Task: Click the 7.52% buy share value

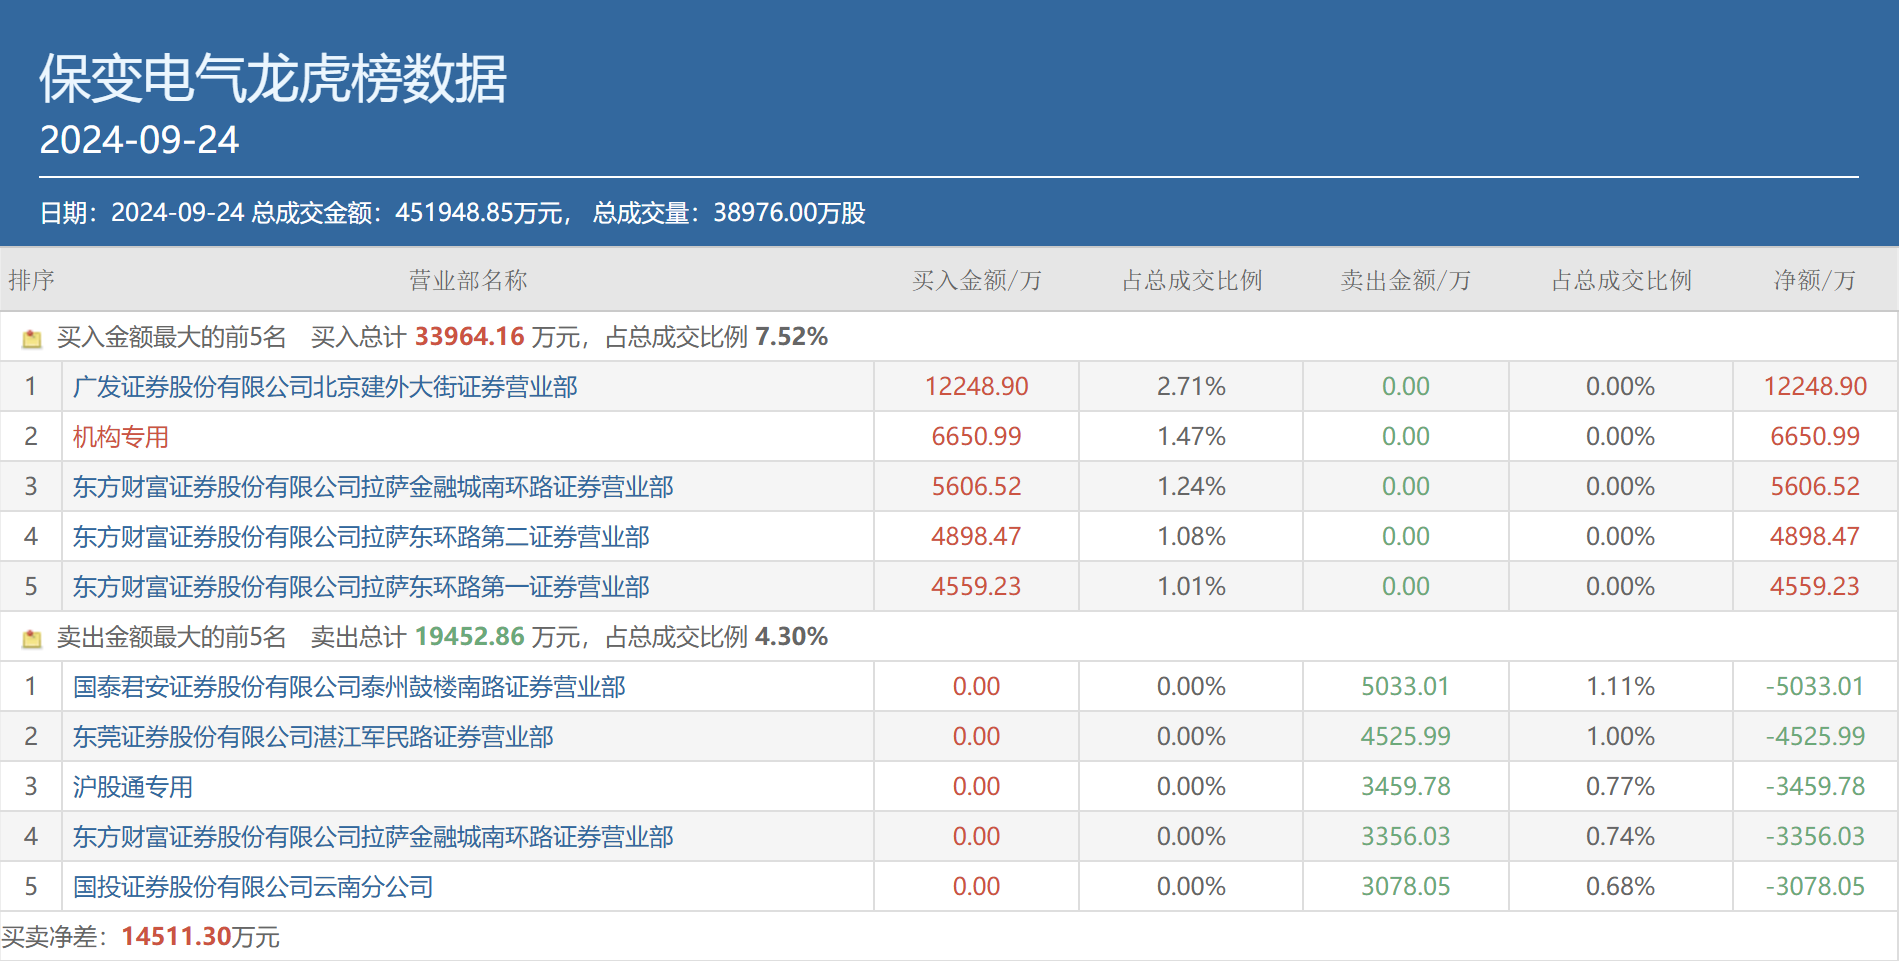Action: click(791, 337)
